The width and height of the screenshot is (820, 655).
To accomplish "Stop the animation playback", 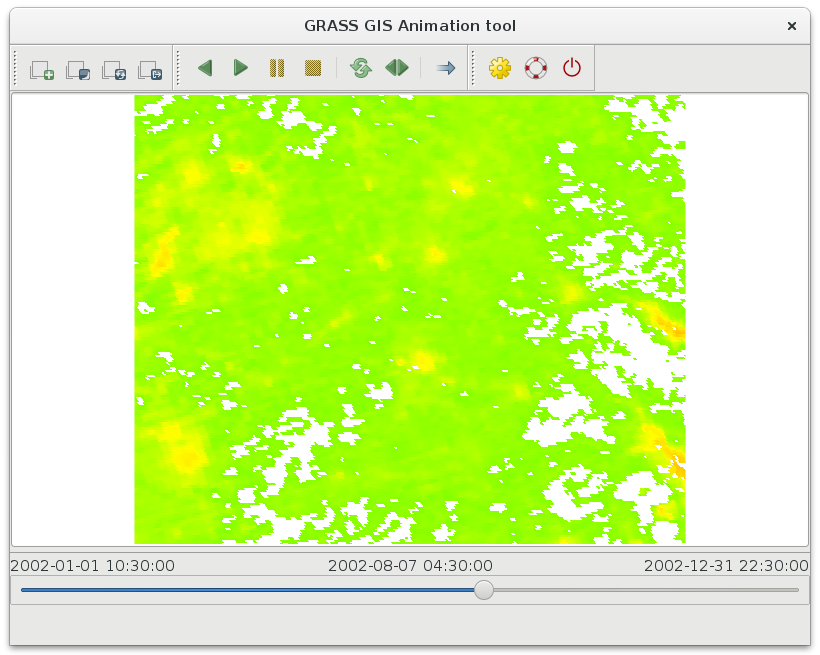I will [x=313, y=68].
